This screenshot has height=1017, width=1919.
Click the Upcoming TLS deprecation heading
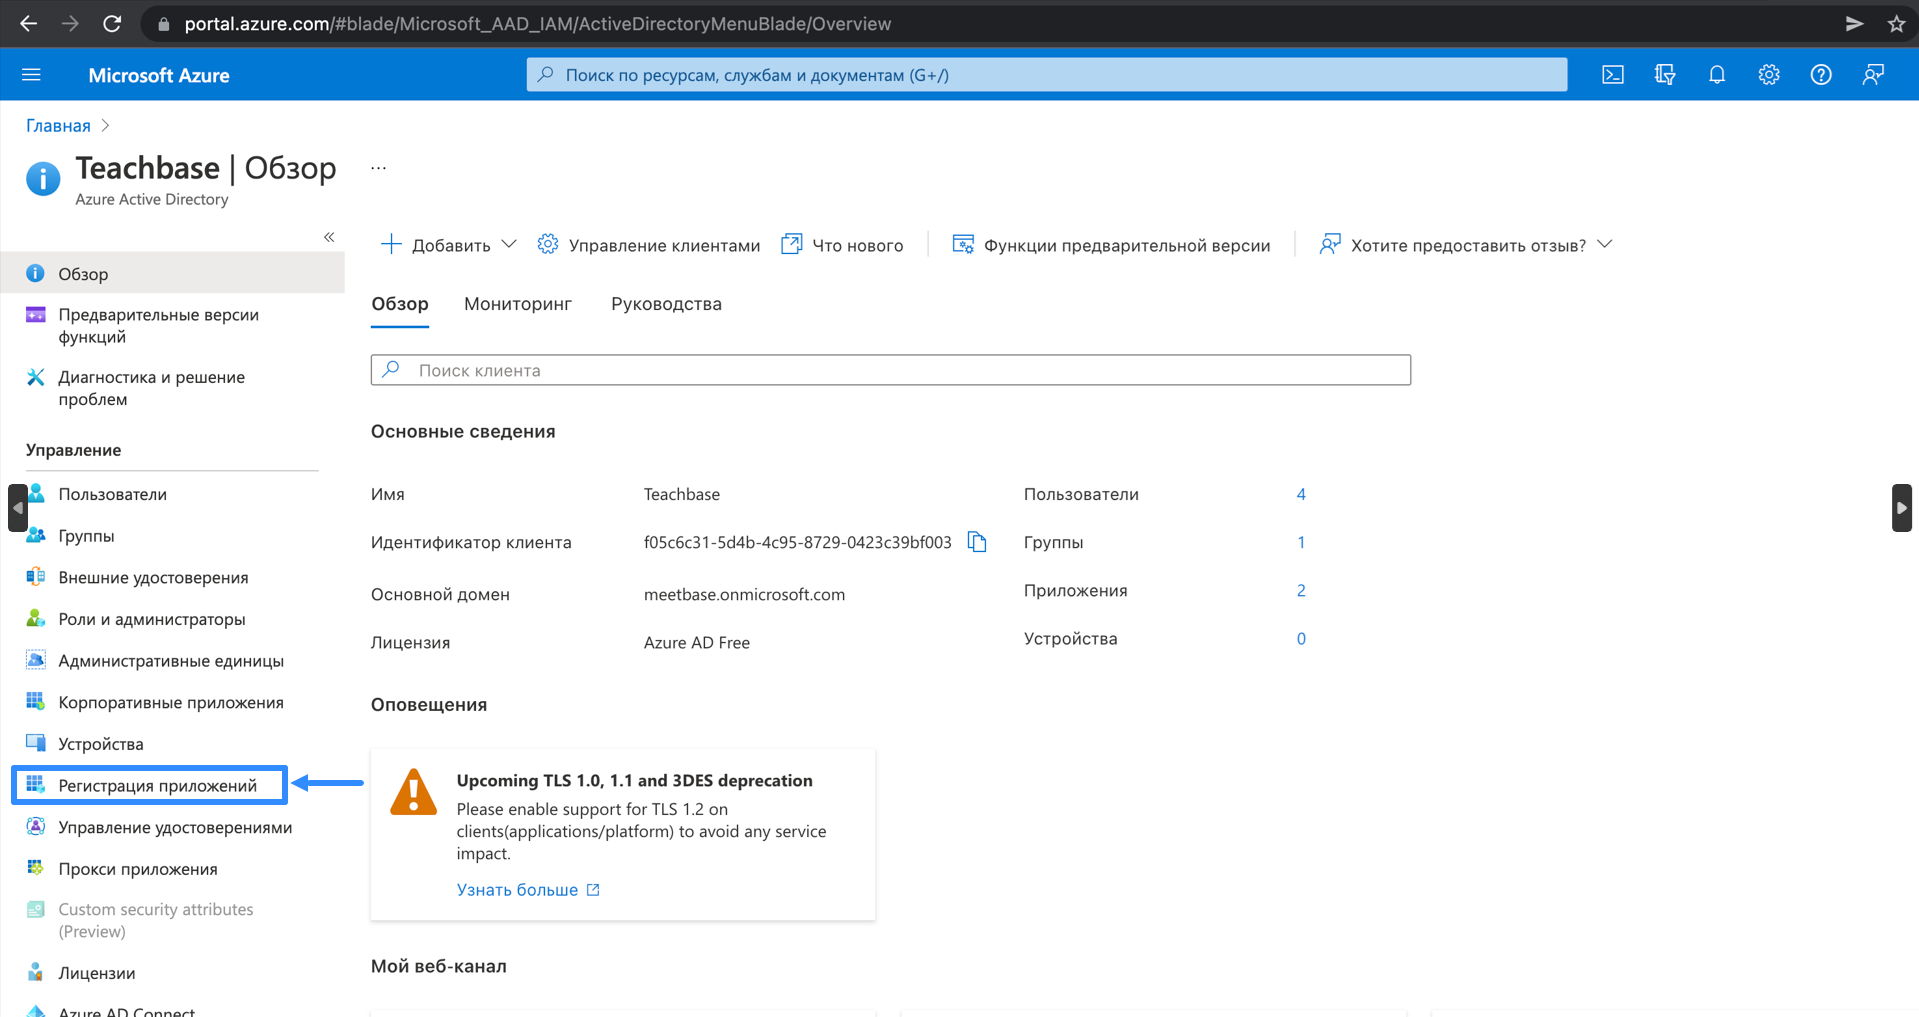[x=634, y=780]
